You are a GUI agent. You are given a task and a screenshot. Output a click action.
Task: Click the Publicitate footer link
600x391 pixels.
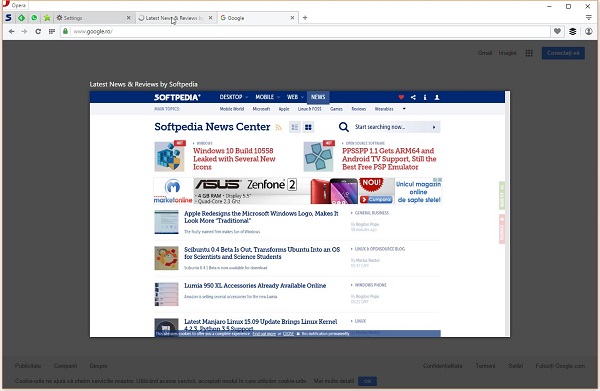tap(28, 366)
